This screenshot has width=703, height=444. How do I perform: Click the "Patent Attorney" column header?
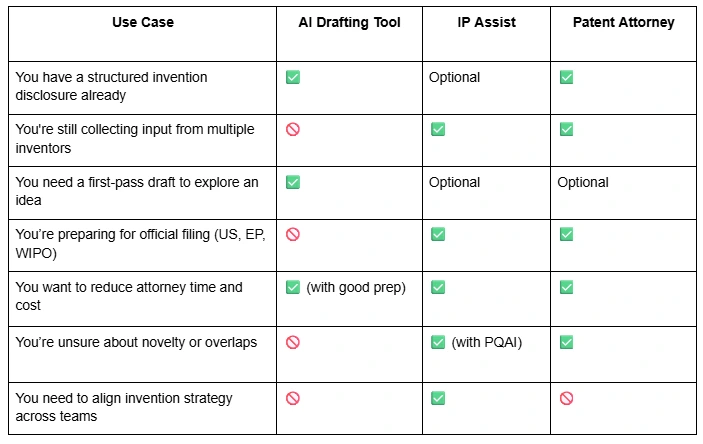point(622,22)
